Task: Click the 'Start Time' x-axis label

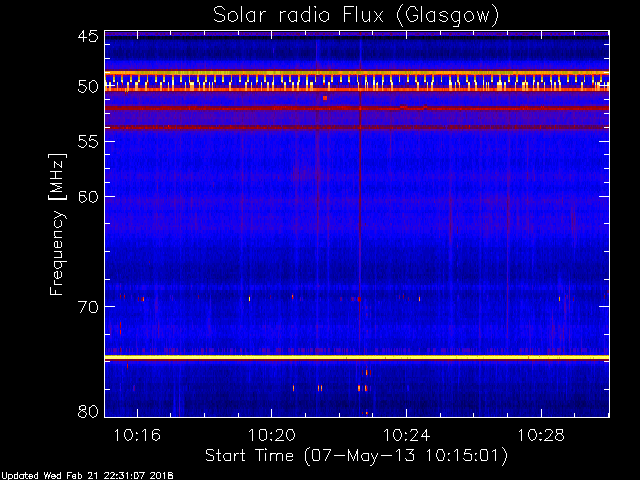Action: [x=356, y=455]
